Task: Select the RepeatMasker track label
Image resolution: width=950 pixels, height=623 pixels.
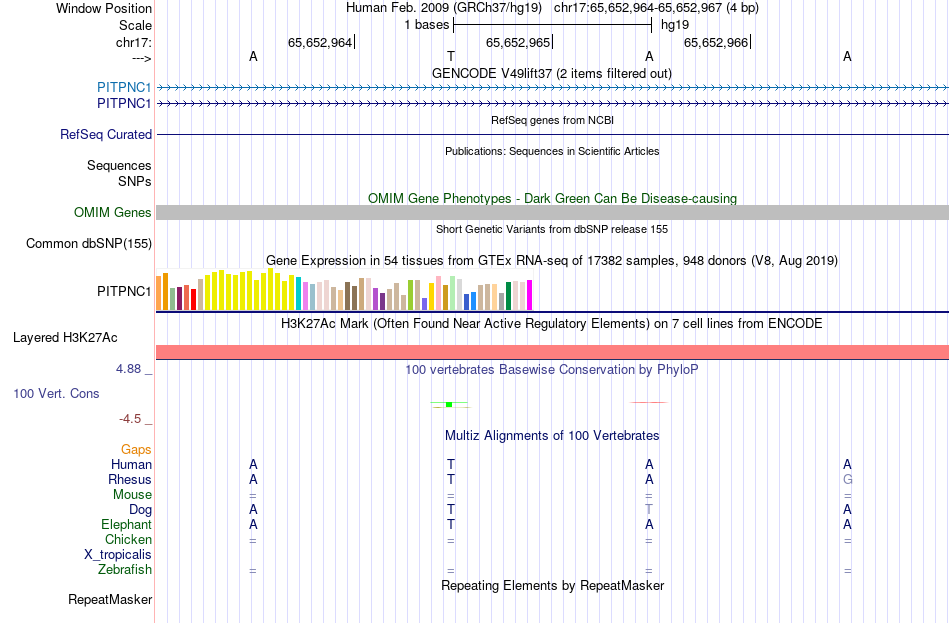Action: [110, 600]
